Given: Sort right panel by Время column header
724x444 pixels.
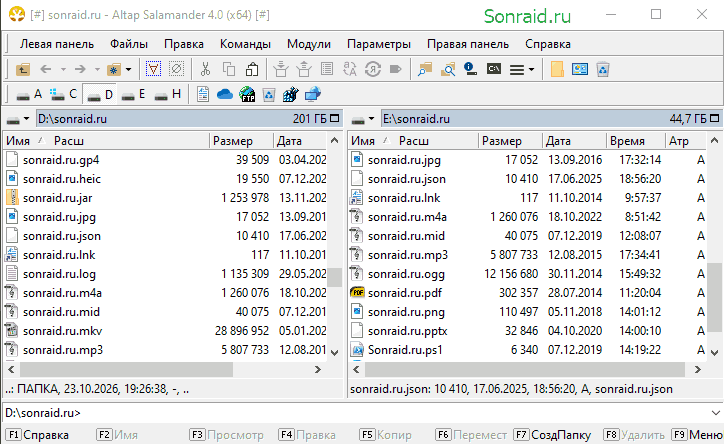Looking at the screenshot, I should 635,141.
